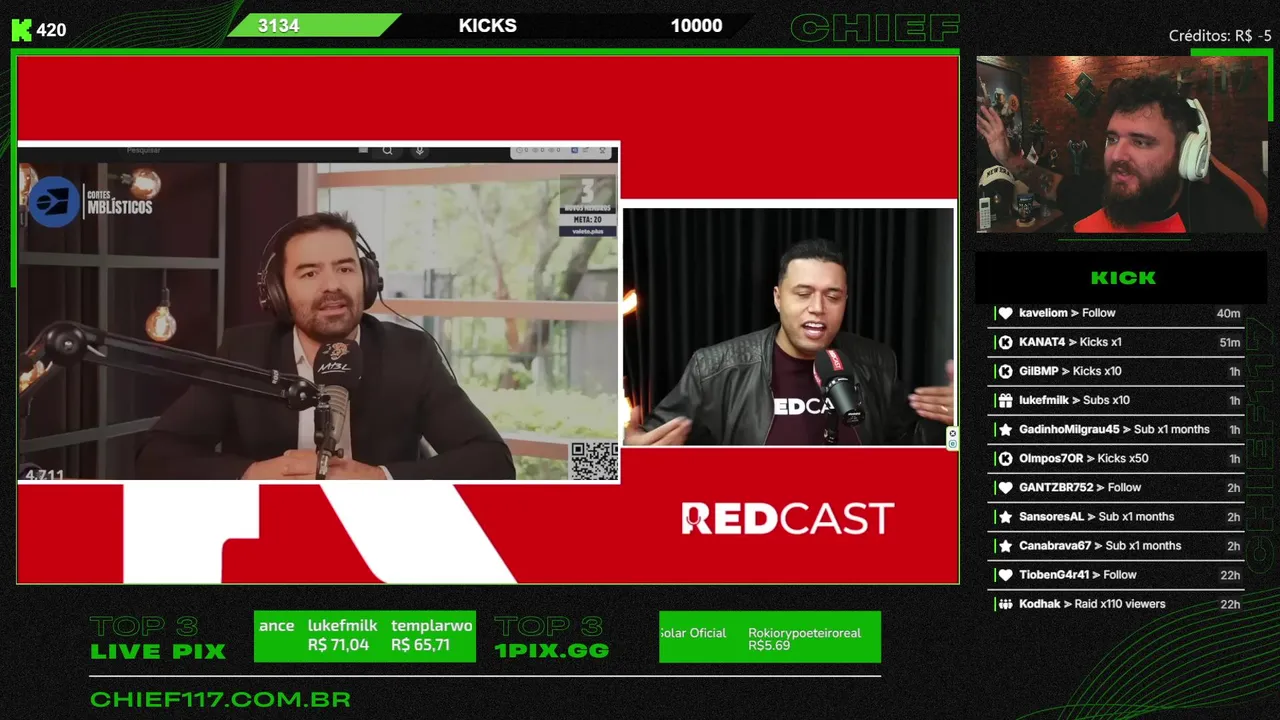This screenshot has height=720, width=1280.
Task: Click the KICKS goal label
Action: (488, 26)
